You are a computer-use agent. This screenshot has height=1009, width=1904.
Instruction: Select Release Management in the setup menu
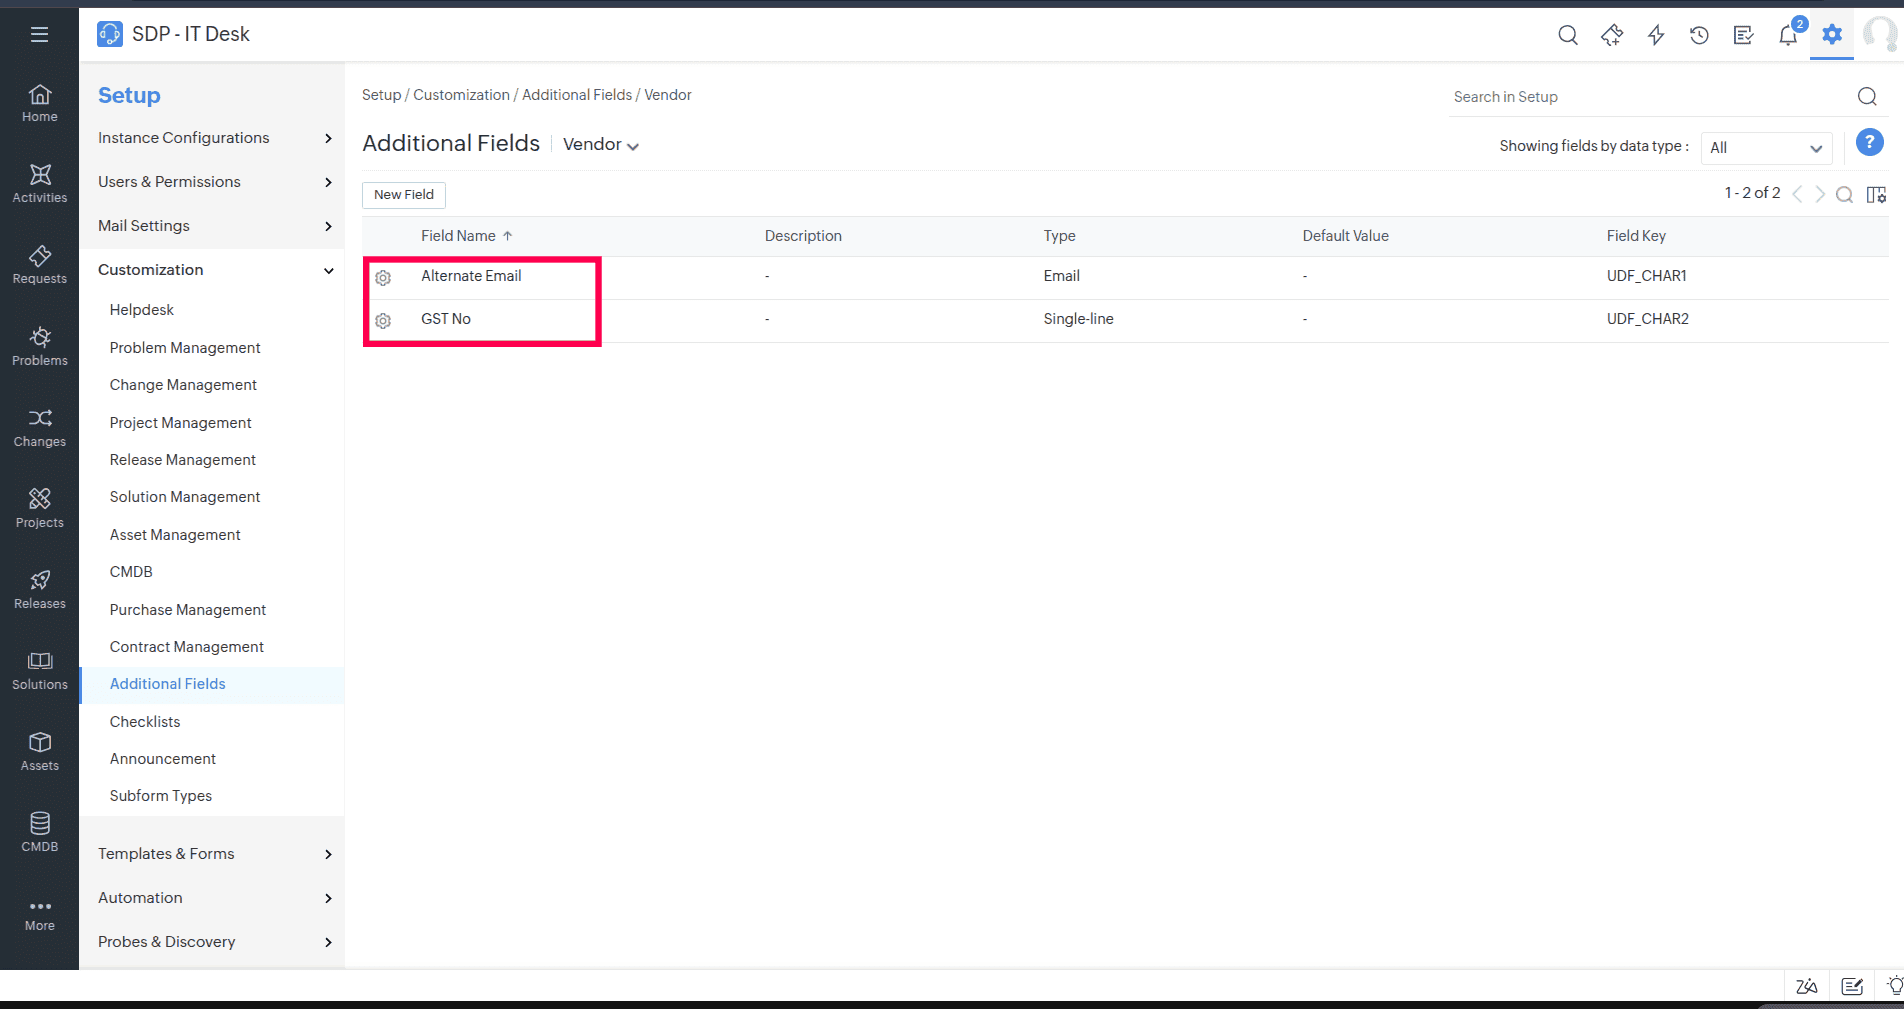pyautogui.click(x=183, y=460)
